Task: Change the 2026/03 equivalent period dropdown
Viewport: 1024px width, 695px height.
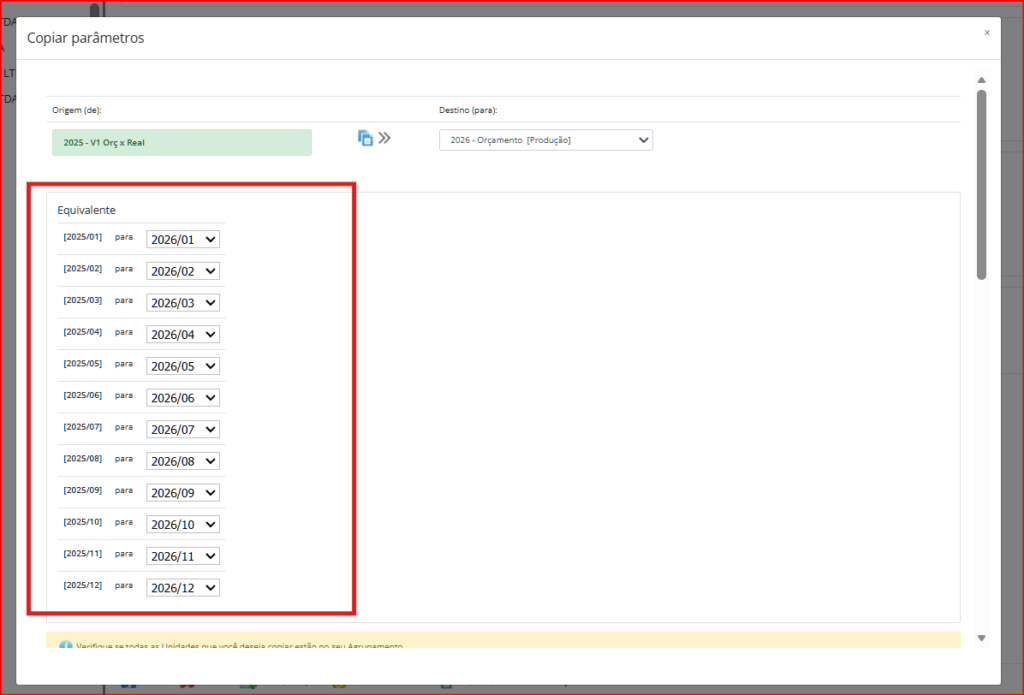Action: click(x=183, y=303)
